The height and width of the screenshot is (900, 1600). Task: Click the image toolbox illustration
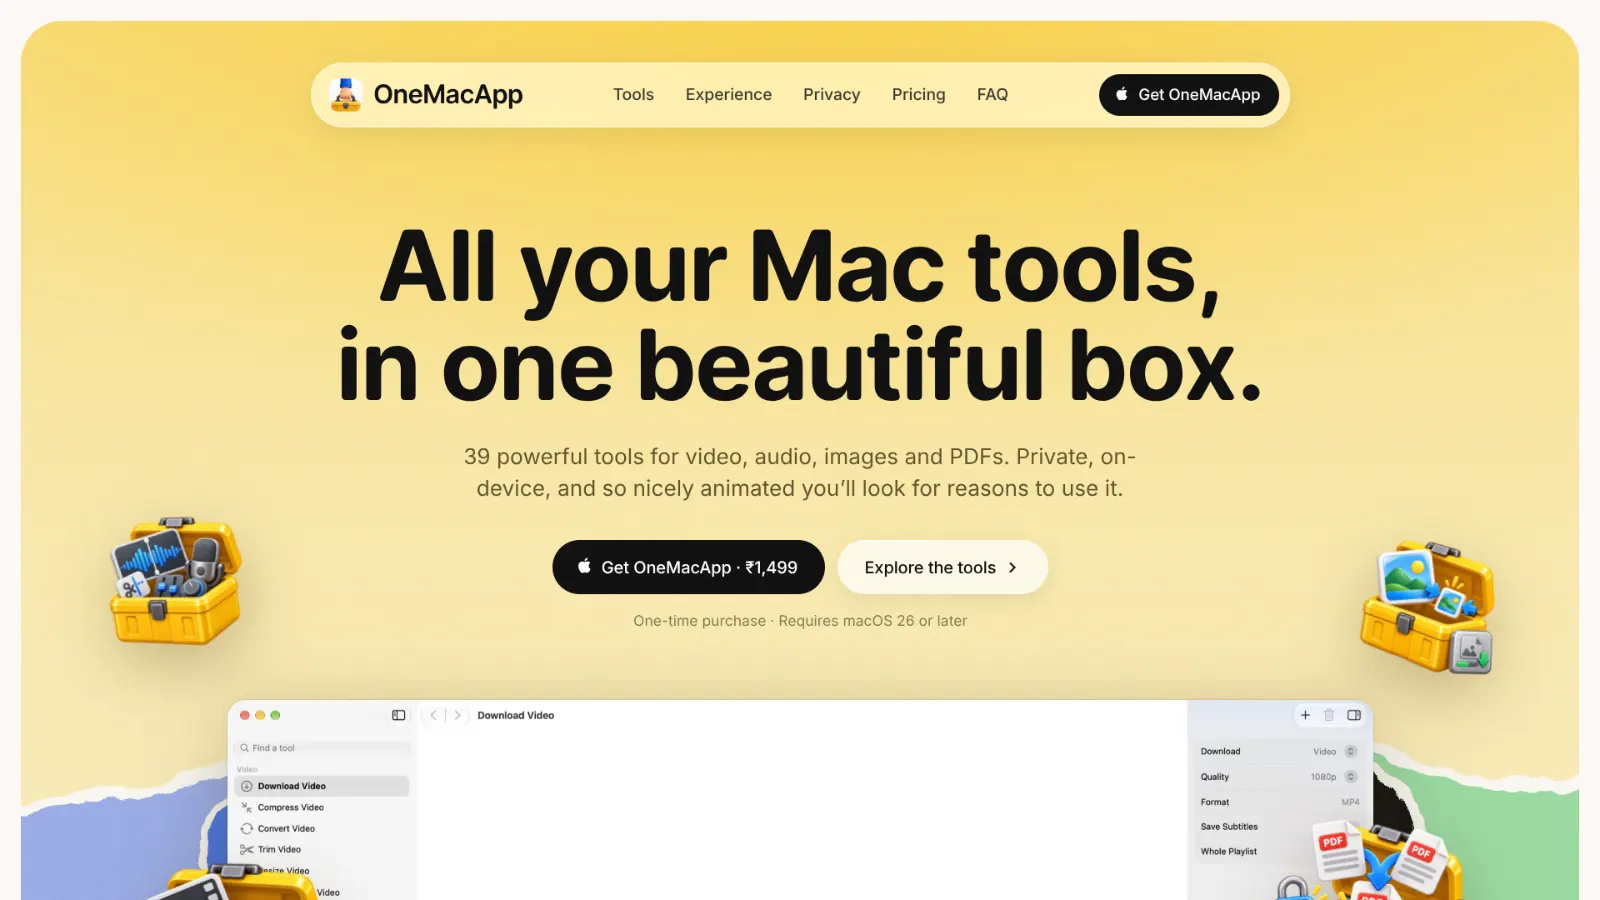(1428, 608)
